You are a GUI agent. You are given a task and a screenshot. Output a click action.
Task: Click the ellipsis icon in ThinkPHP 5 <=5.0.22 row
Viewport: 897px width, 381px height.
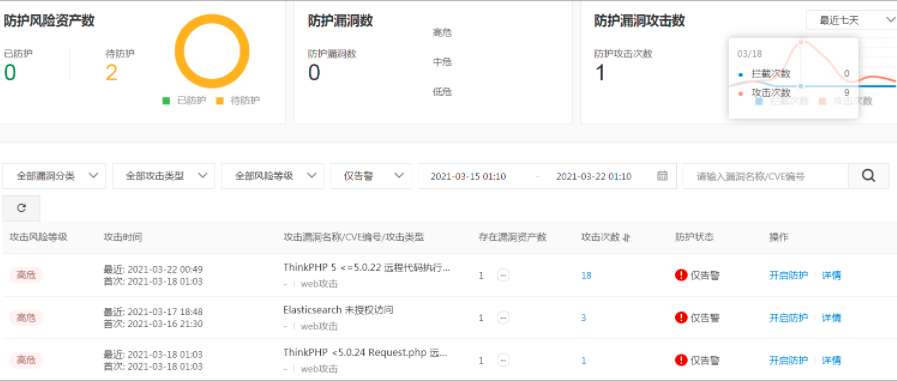click(503, 275)
